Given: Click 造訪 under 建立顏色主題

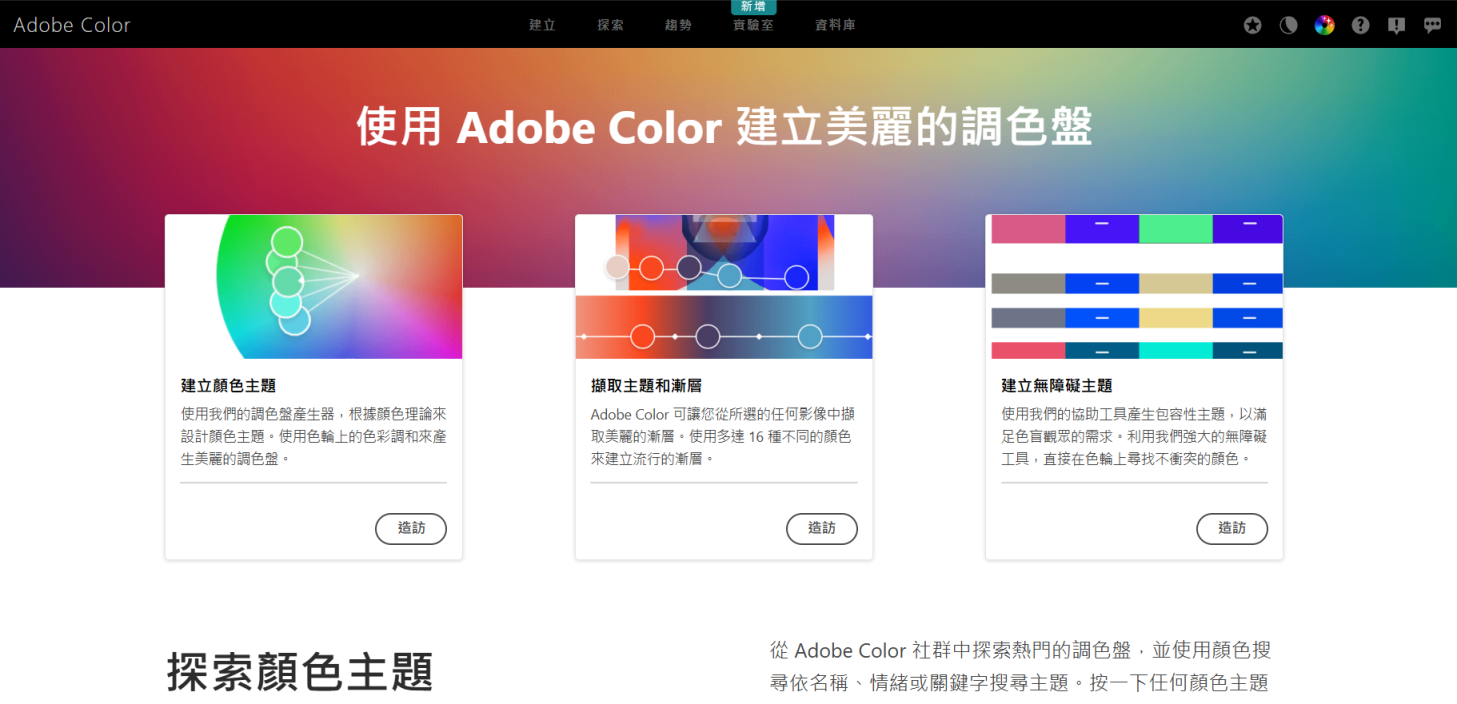Looking at the screenshot, I should (411, 529).
